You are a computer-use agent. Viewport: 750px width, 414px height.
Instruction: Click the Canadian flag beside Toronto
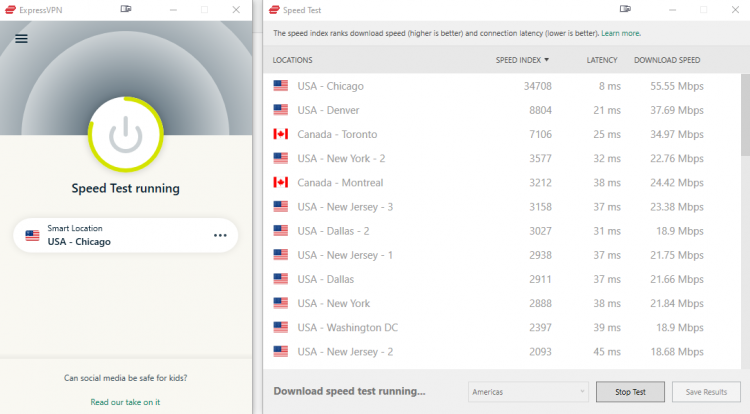[x=281, y=134]
